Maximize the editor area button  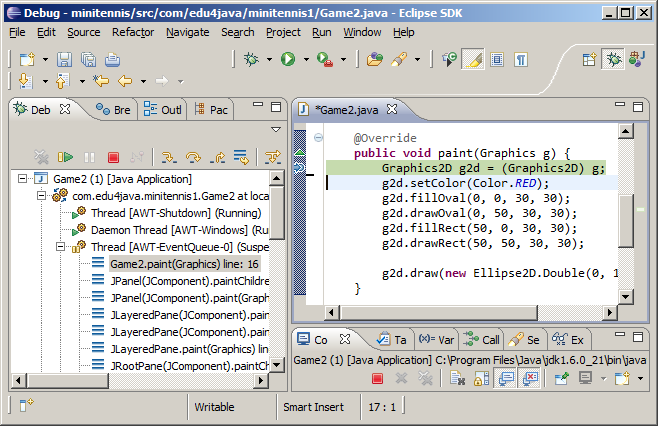(x=637, y=107)
